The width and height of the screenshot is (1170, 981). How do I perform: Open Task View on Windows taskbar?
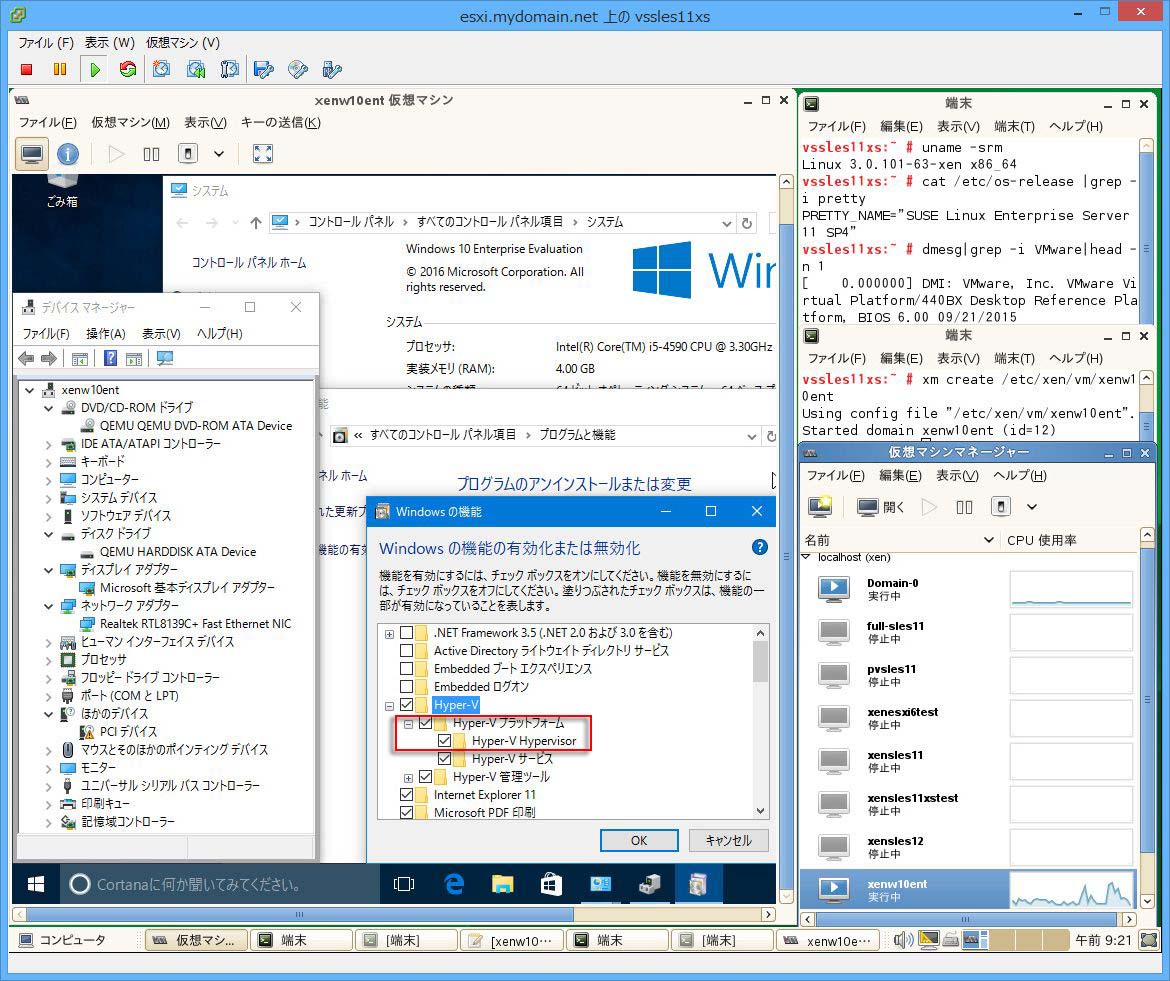[x=404, y=884]
